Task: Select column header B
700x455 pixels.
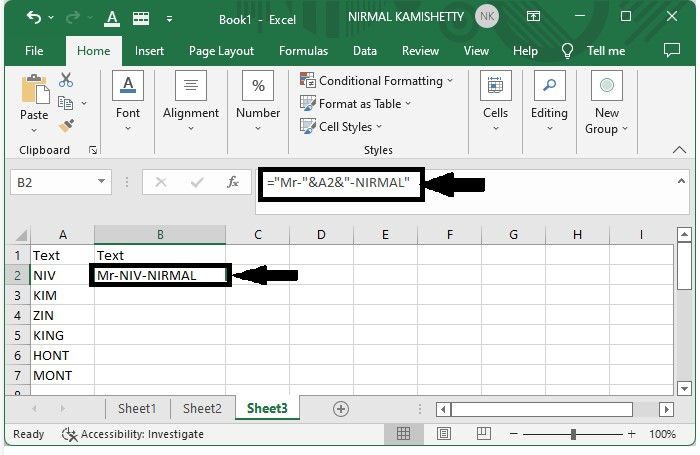Action: (x=160, y=235)
